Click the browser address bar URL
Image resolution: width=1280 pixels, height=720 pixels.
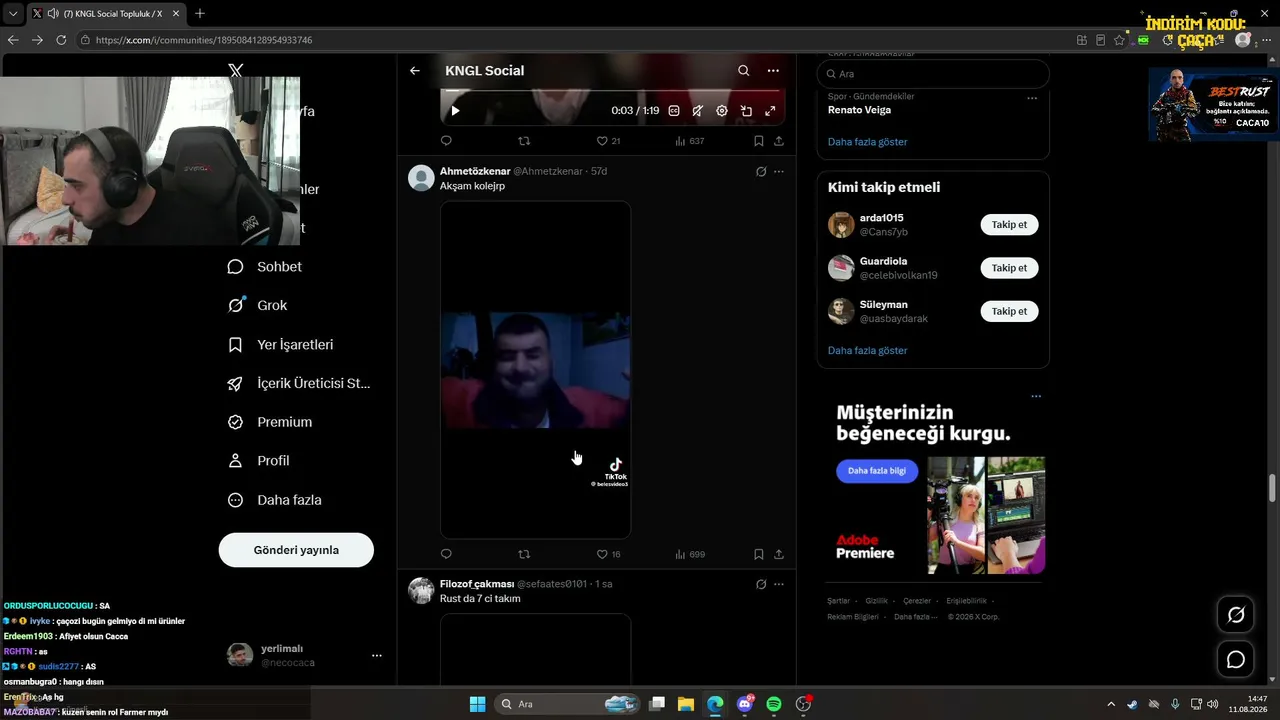(204, 40)
